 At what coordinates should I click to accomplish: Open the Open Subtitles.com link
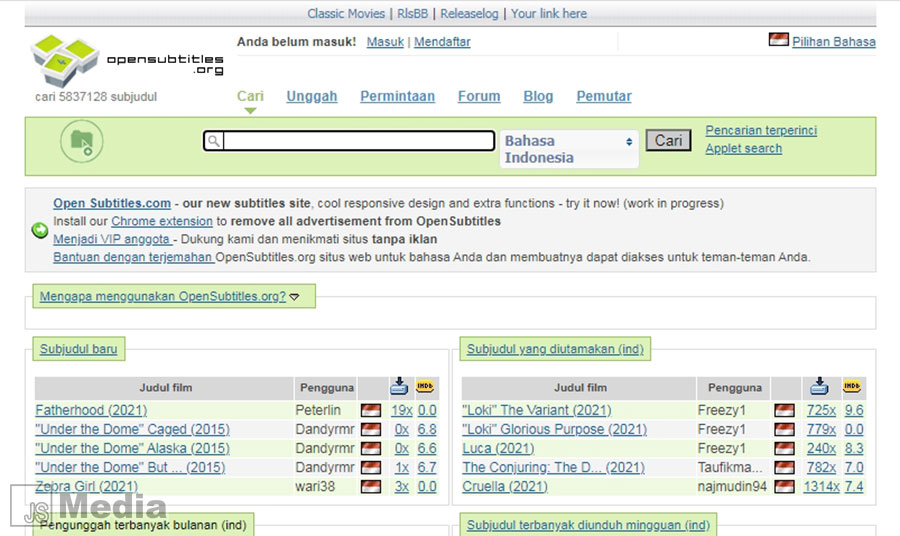click(112, 203)
